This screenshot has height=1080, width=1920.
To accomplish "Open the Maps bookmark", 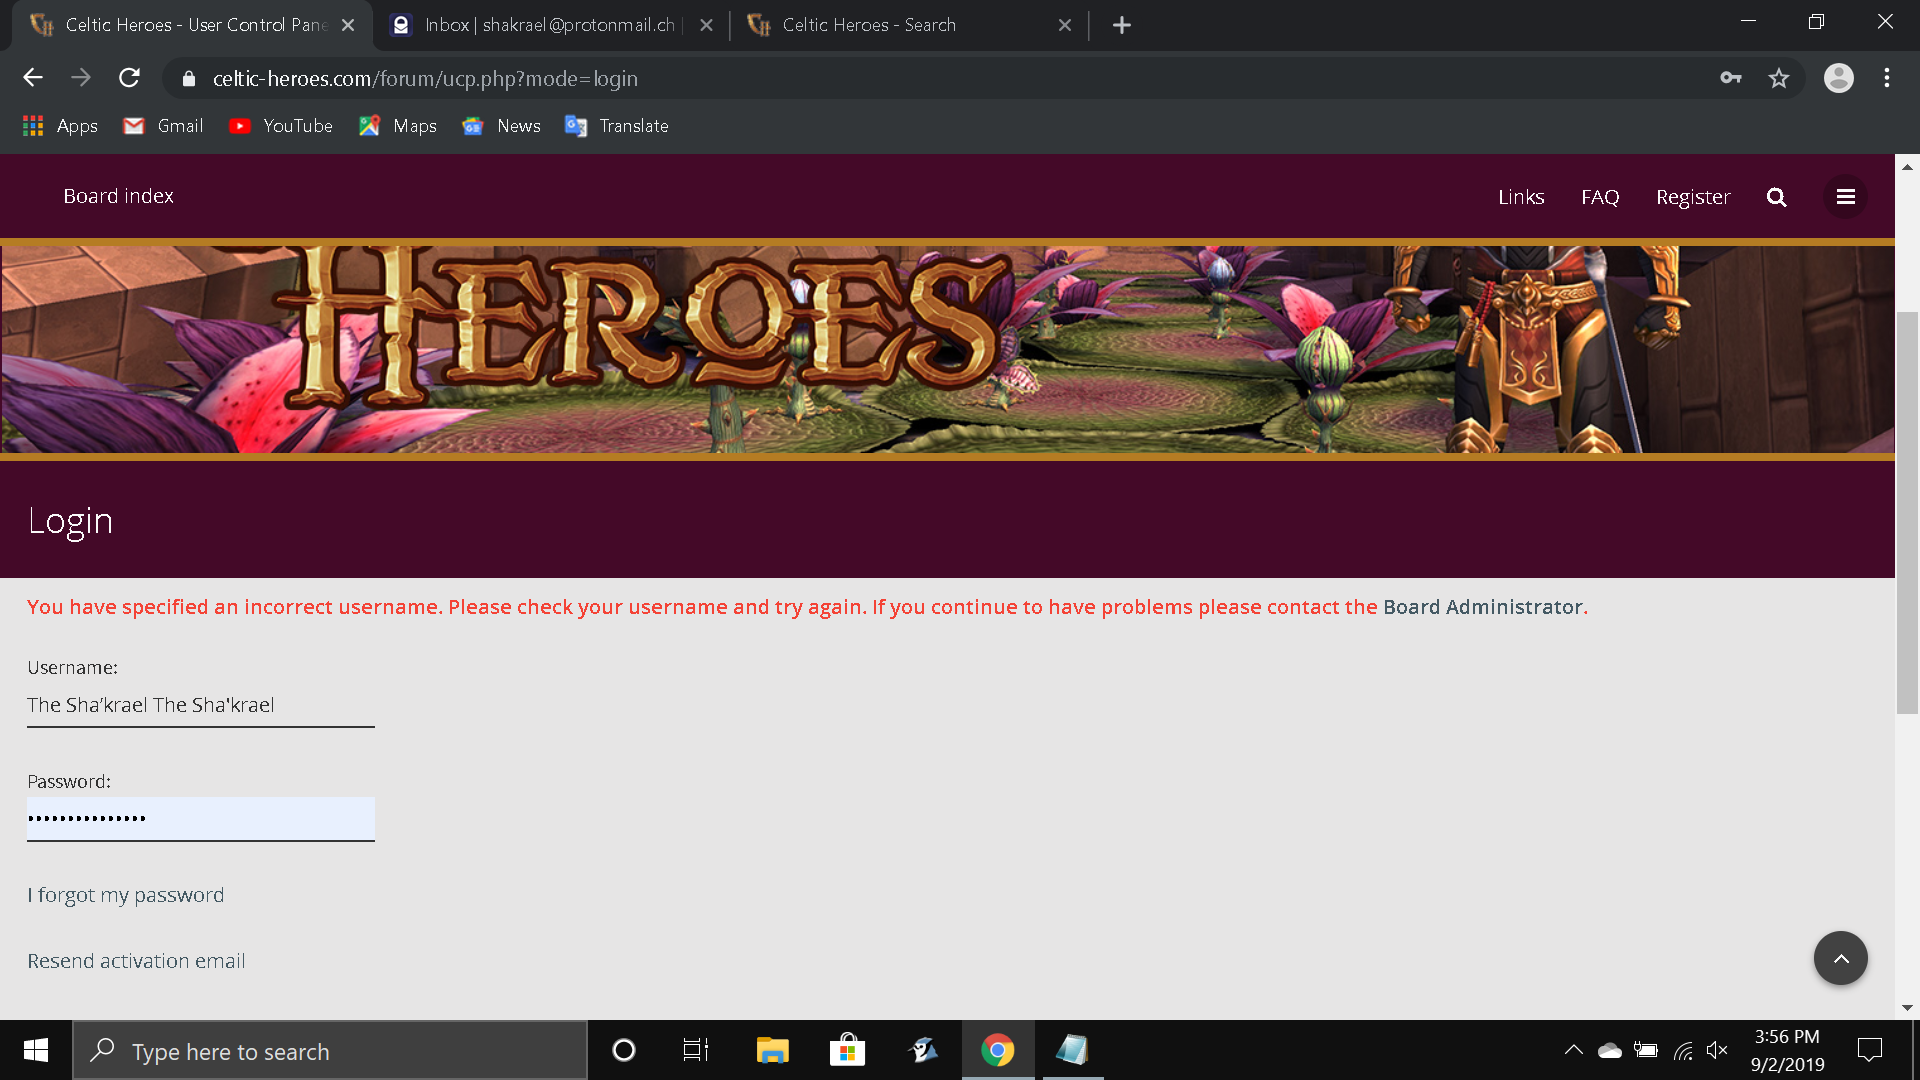I will click(398, 126).
